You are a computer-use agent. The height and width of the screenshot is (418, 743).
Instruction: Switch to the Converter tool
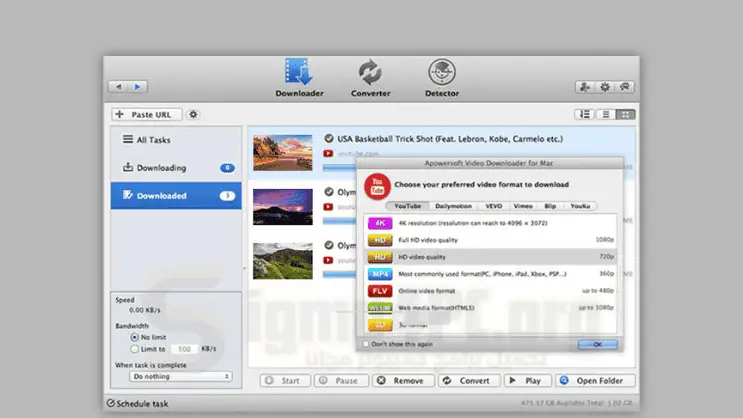coord(370,78)
